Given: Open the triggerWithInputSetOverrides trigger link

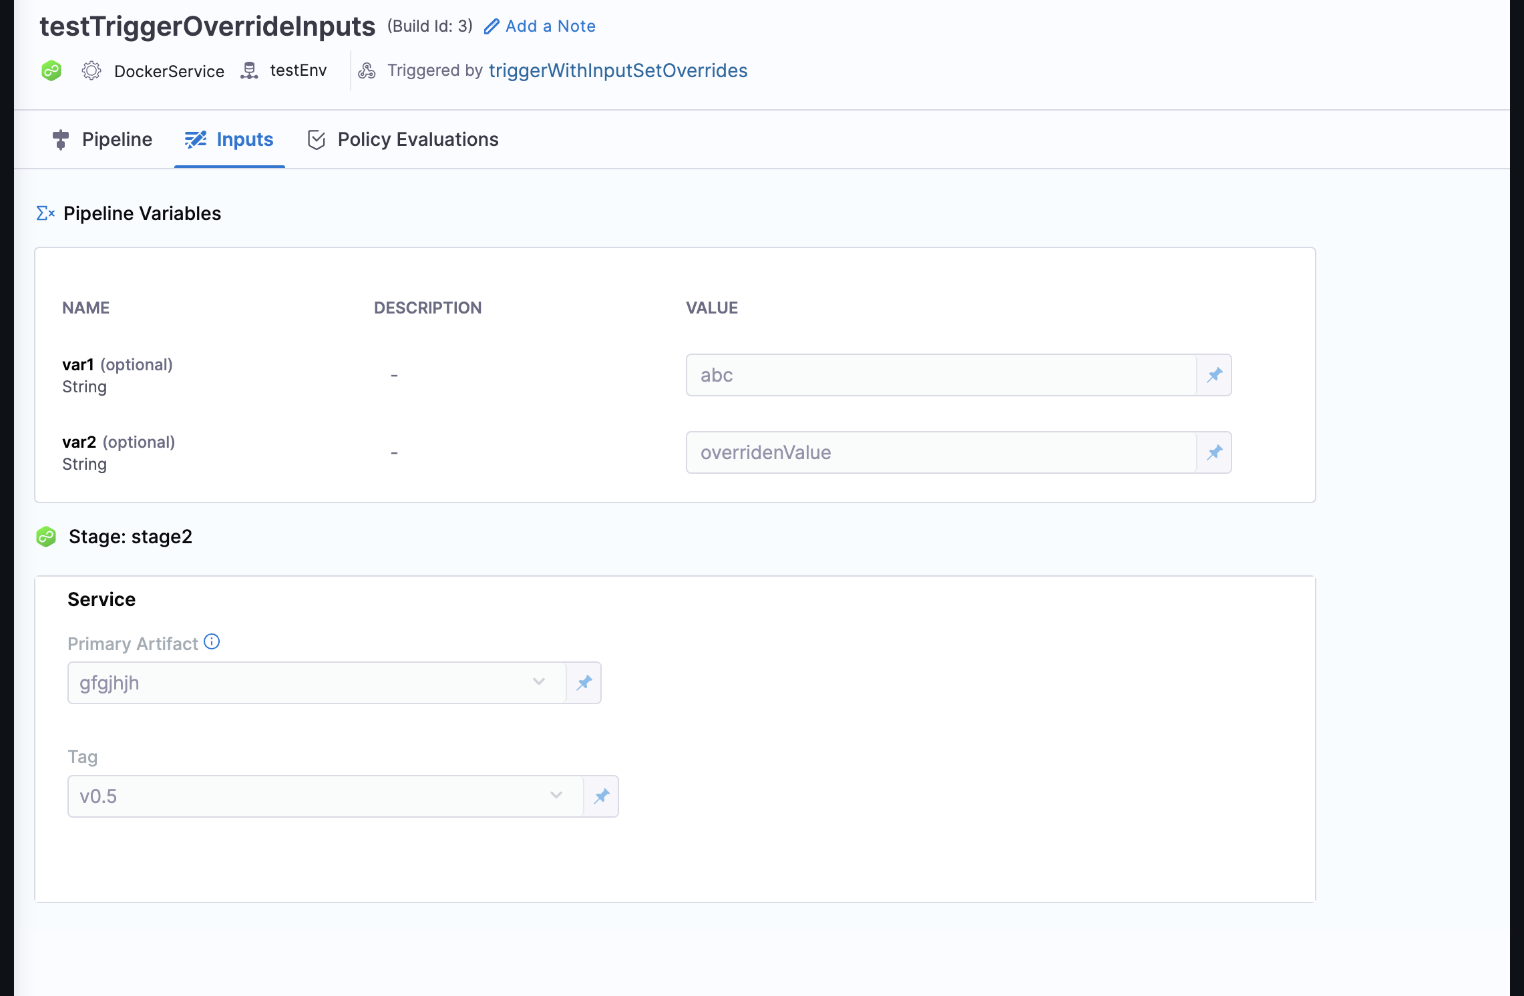Looking at the screenshot, I should 618,71.
